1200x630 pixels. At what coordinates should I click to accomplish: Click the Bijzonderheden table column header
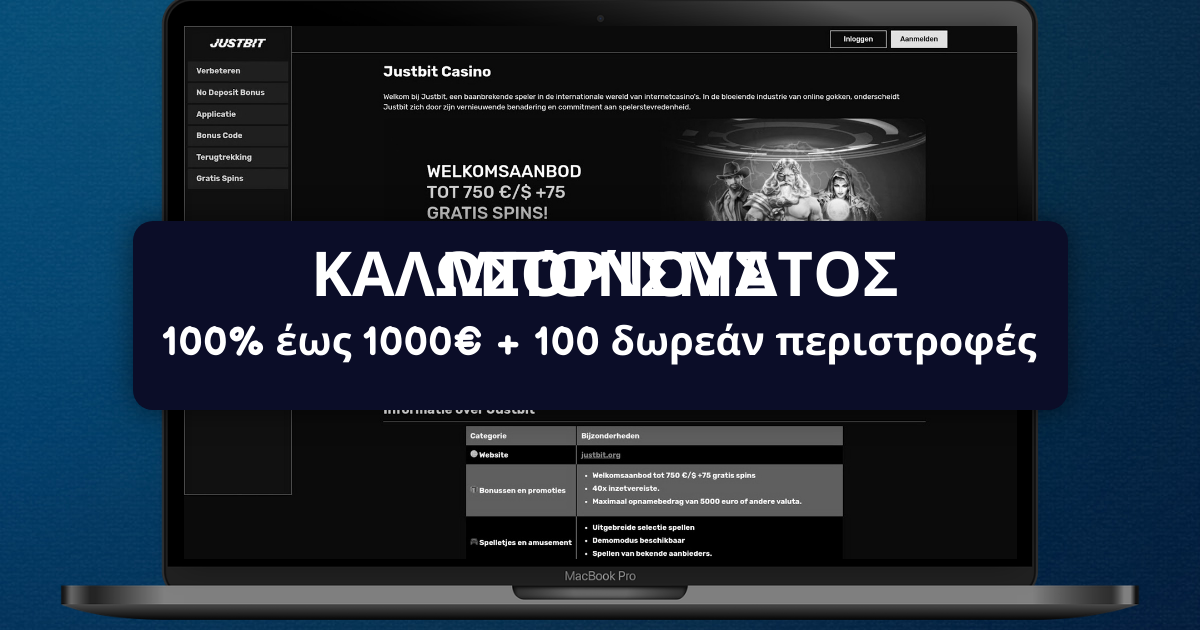click(x=610, y=436)
